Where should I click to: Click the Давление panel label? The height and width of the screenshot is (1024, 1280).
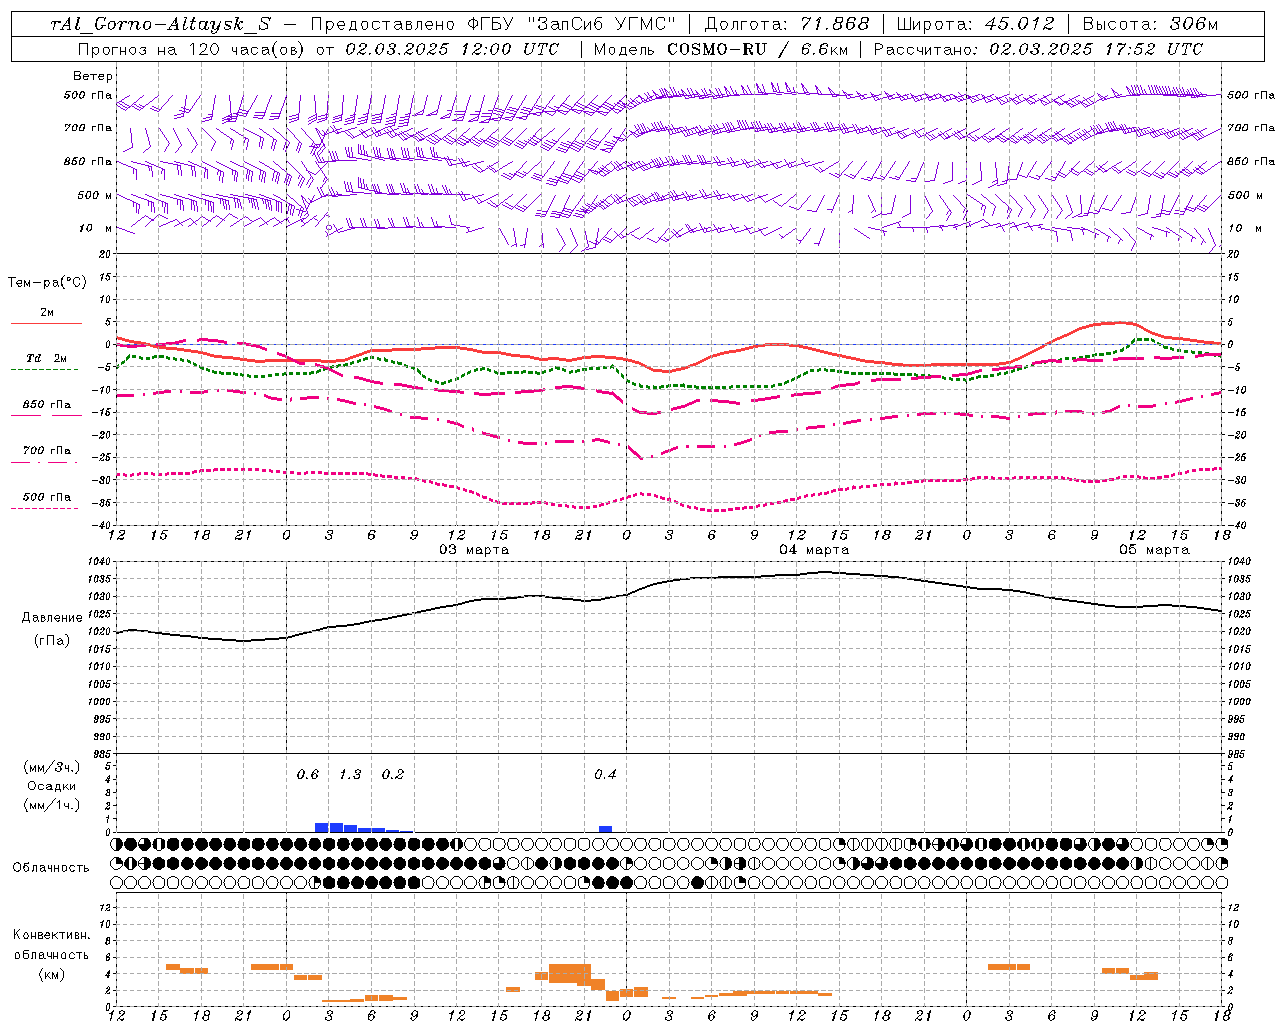tap(52, 618)
